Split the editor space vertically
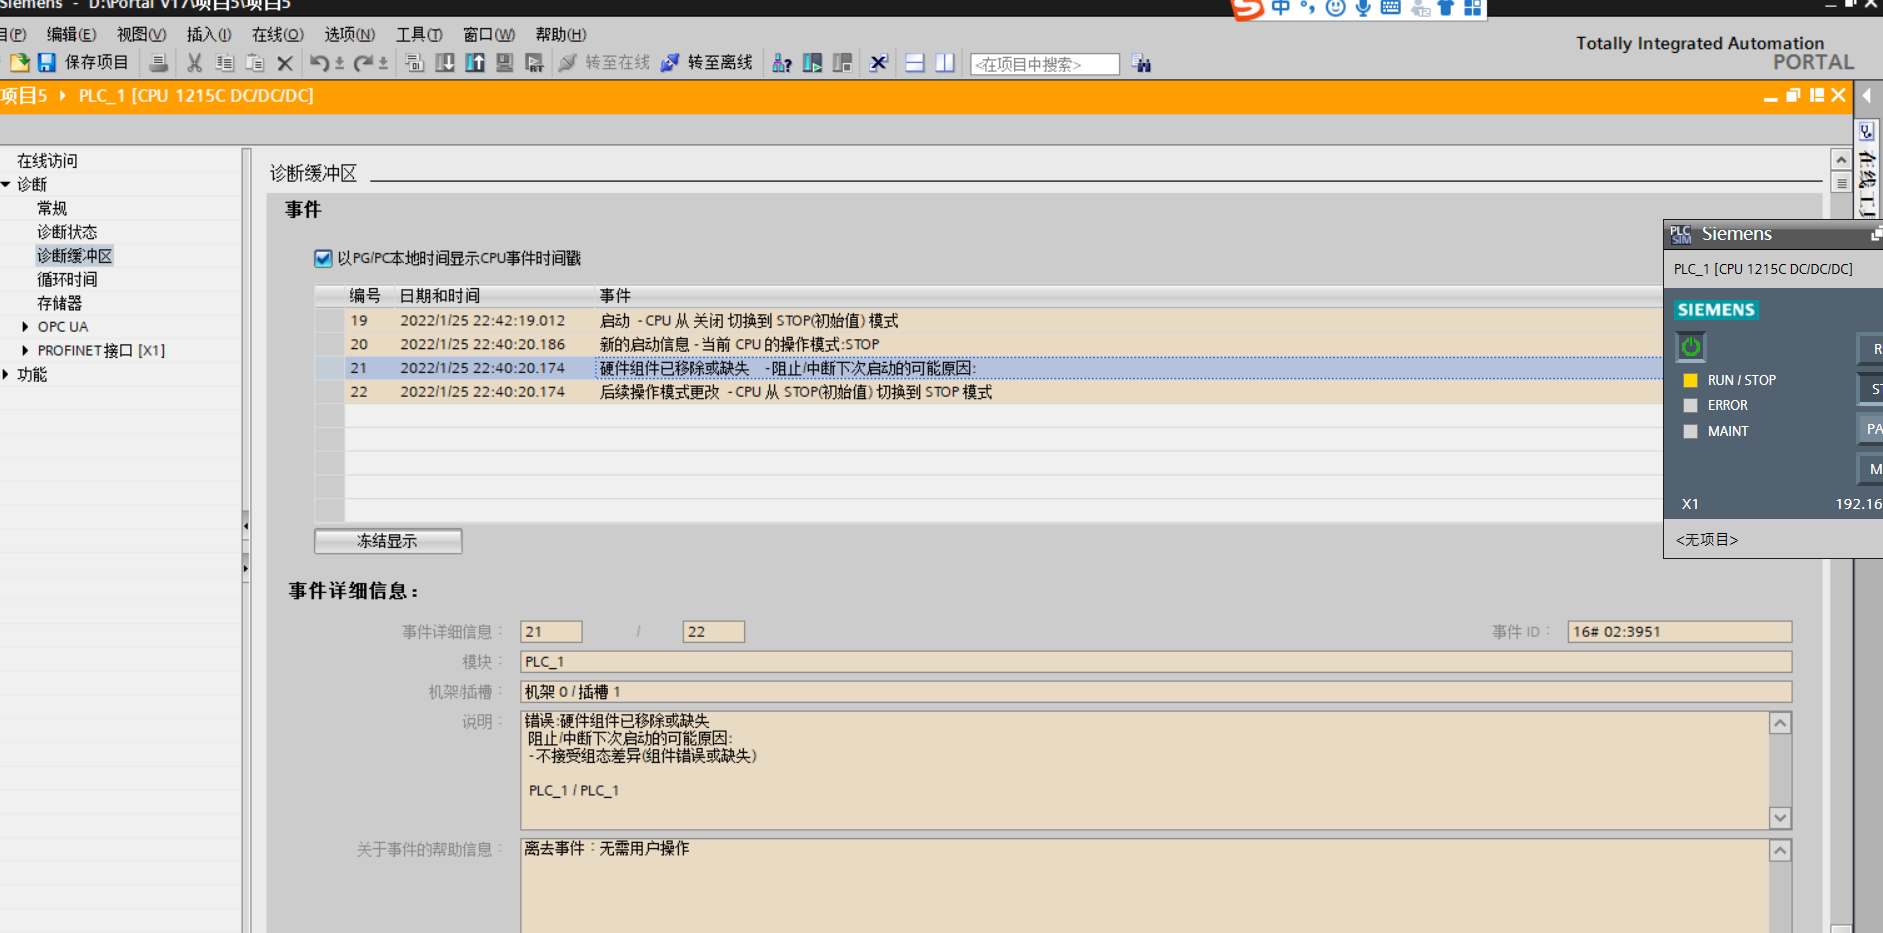Screen dimensions: 1883x933 pyautogui.click(x=944, y=63)
